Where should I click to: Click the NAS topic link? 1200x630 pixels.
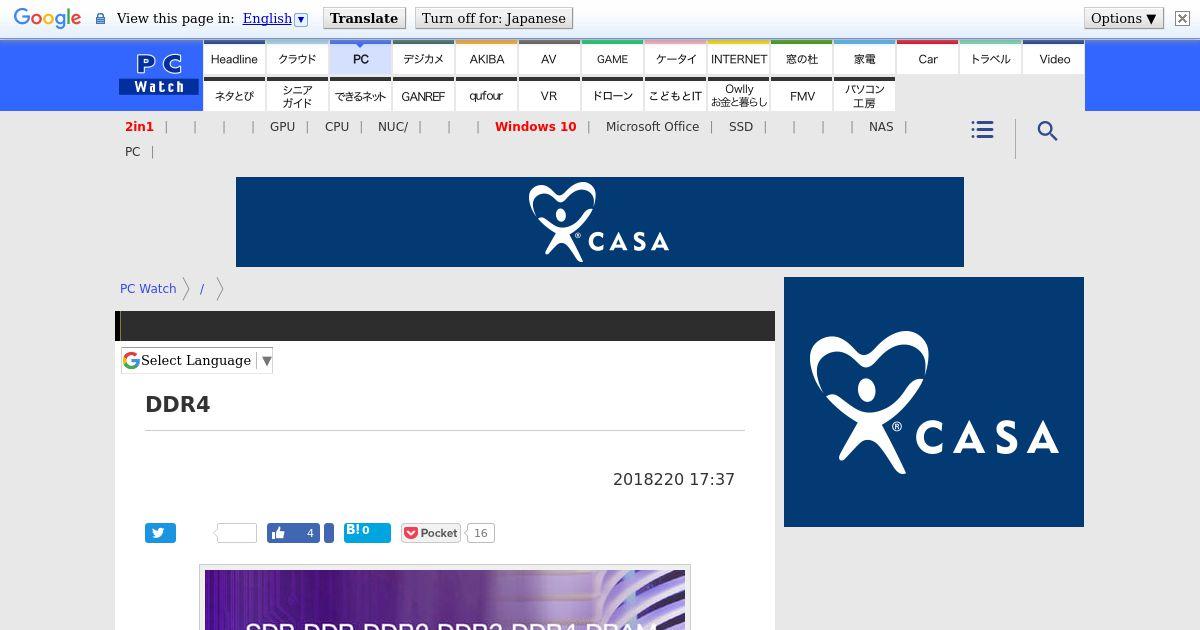click(x=881, y=127)
